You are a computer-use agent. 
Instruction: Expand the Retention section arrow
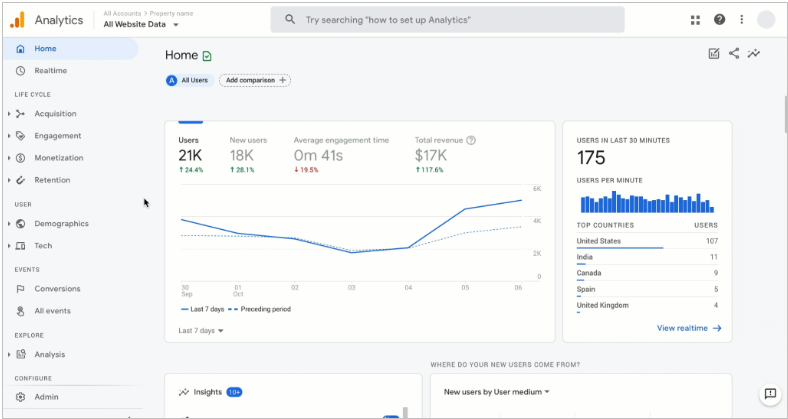click(9, 180)
